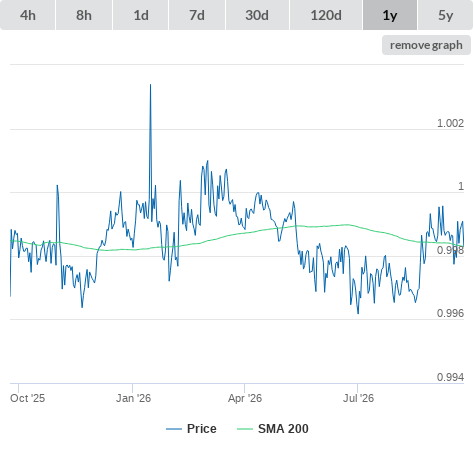Click the active 1y range tab

coord(390,15)
